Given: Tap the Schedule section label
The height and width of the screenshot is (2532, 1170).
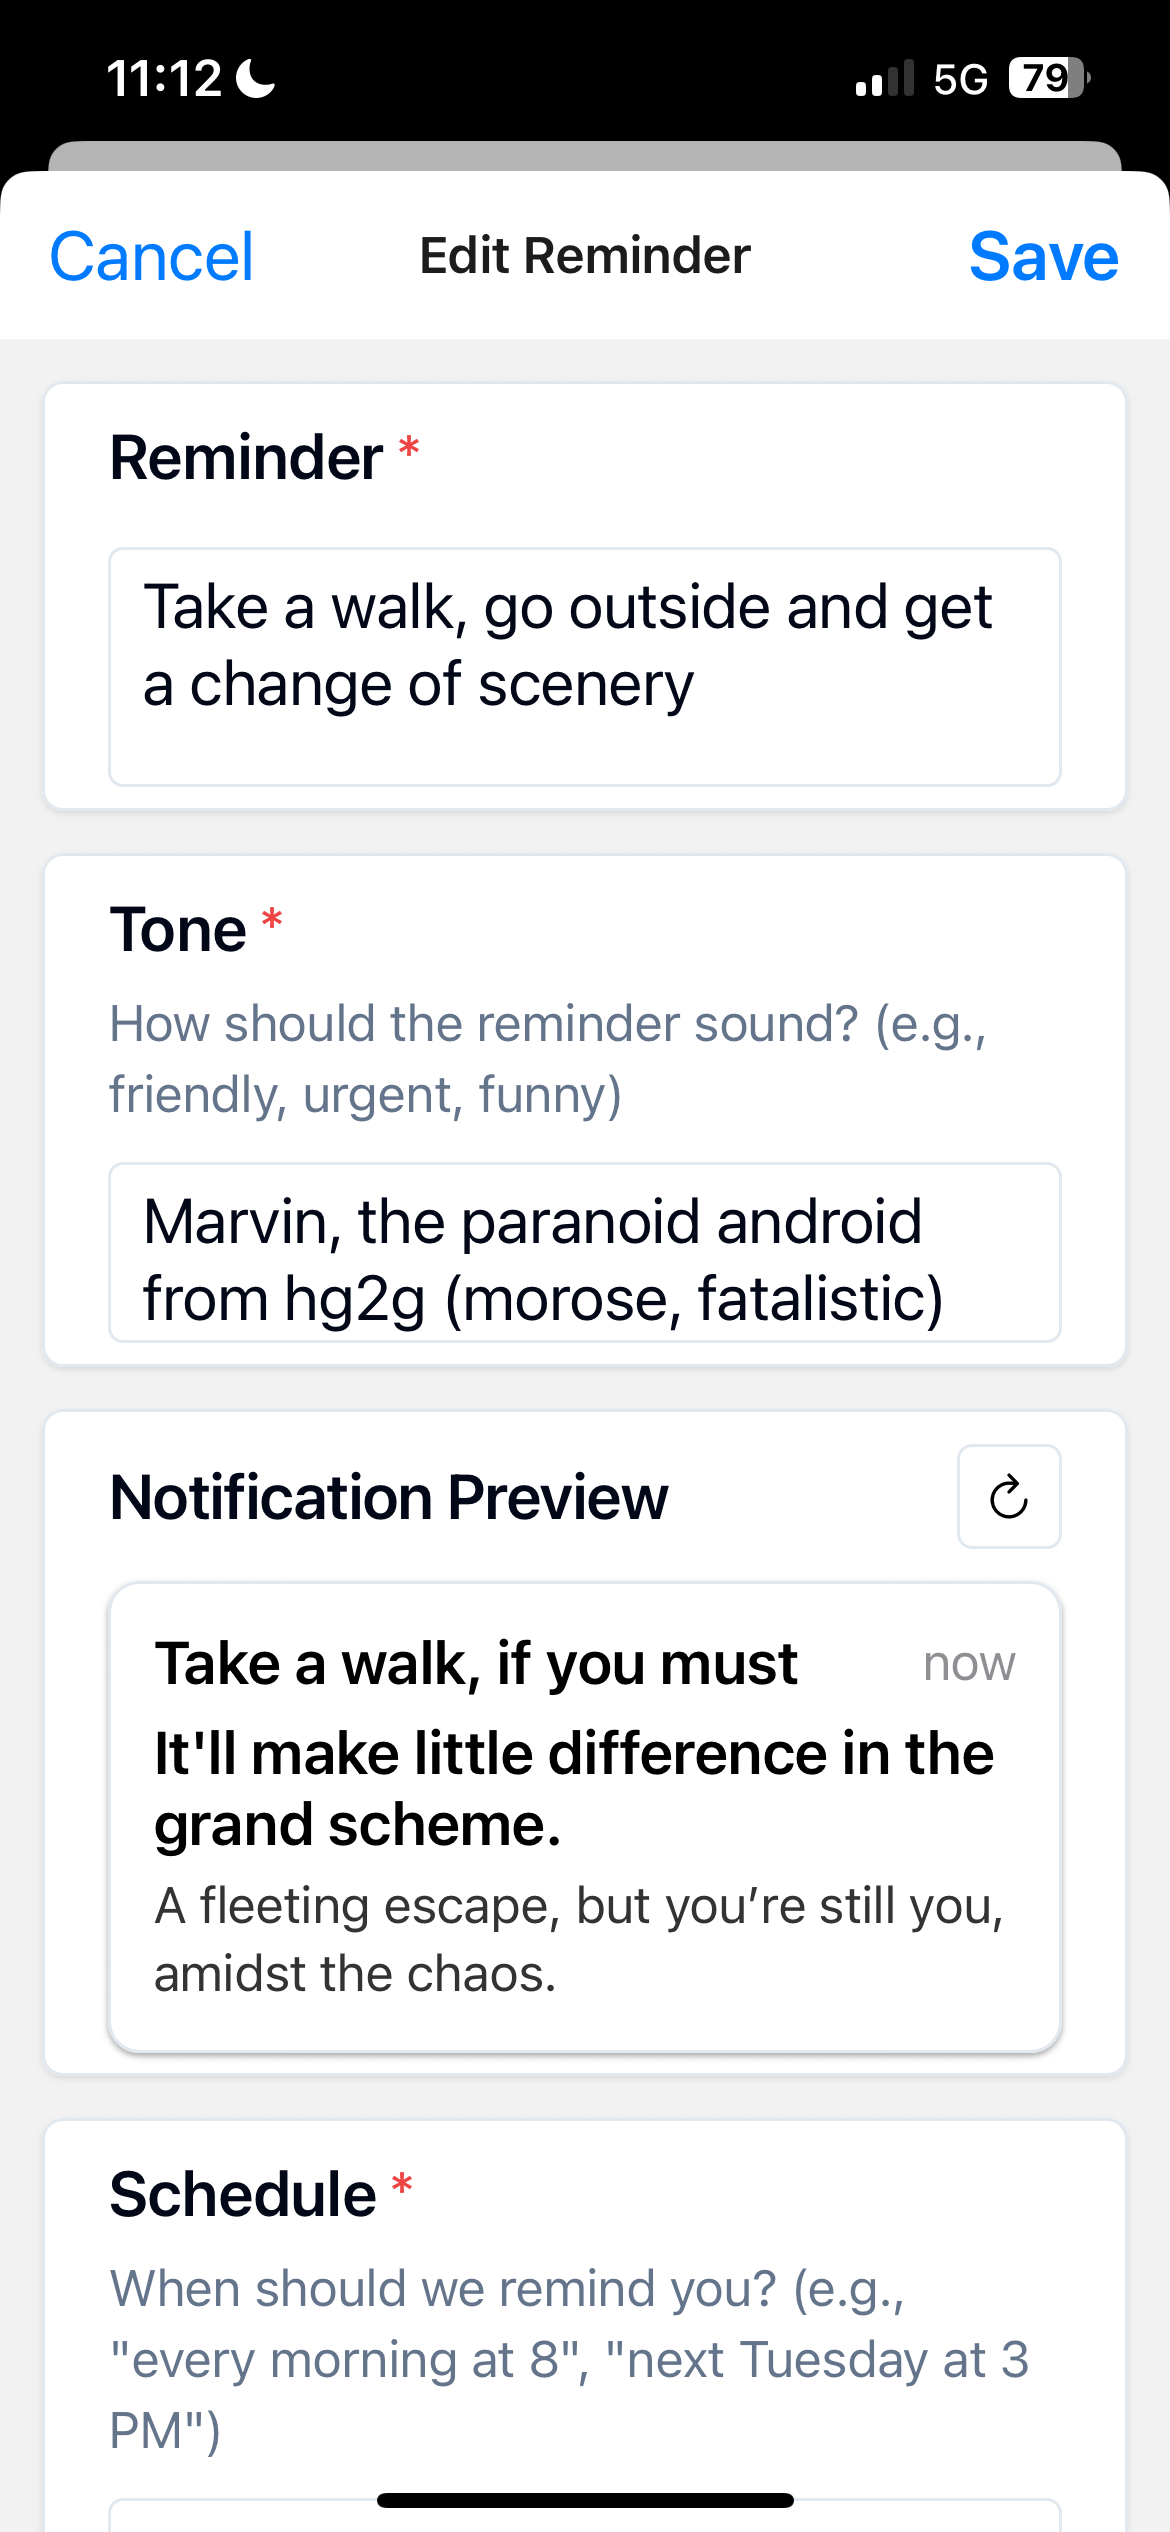Looking at the screenshot, I should pyautogui.click(x=243, y=2195).
